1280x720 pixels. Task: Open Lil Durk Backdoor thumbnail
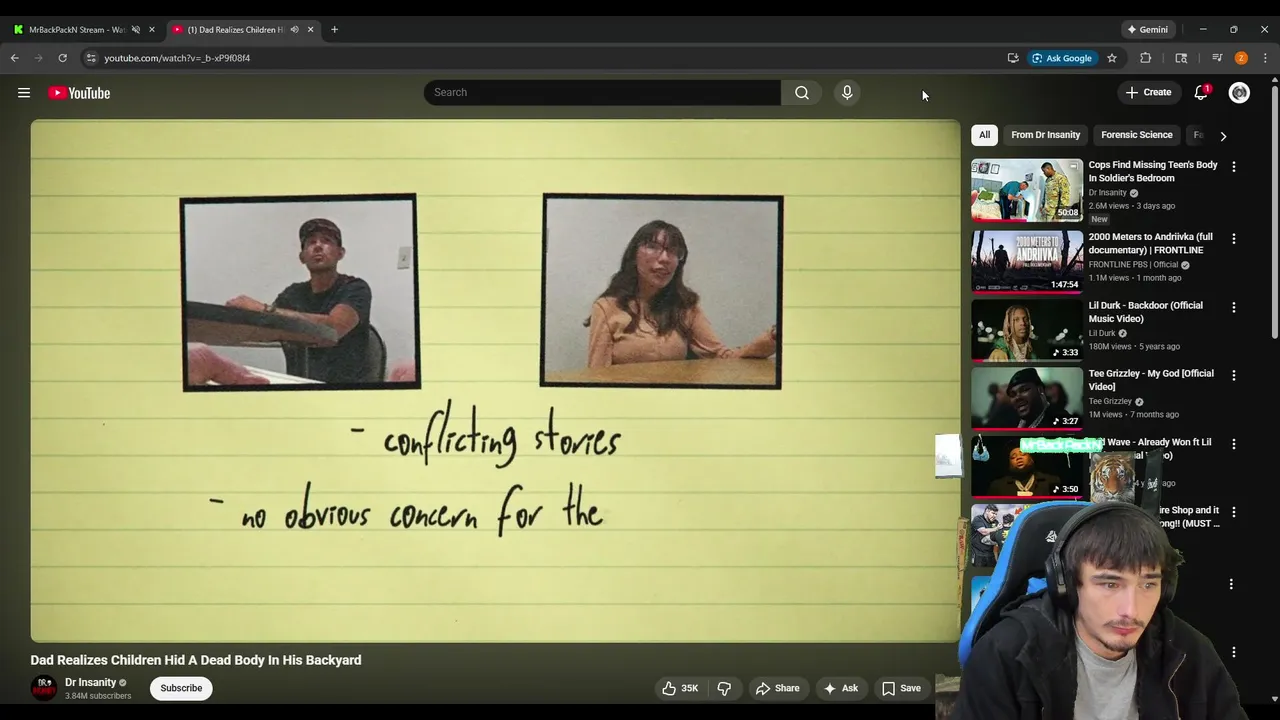pyautogui.click(x=1027, y=330)
